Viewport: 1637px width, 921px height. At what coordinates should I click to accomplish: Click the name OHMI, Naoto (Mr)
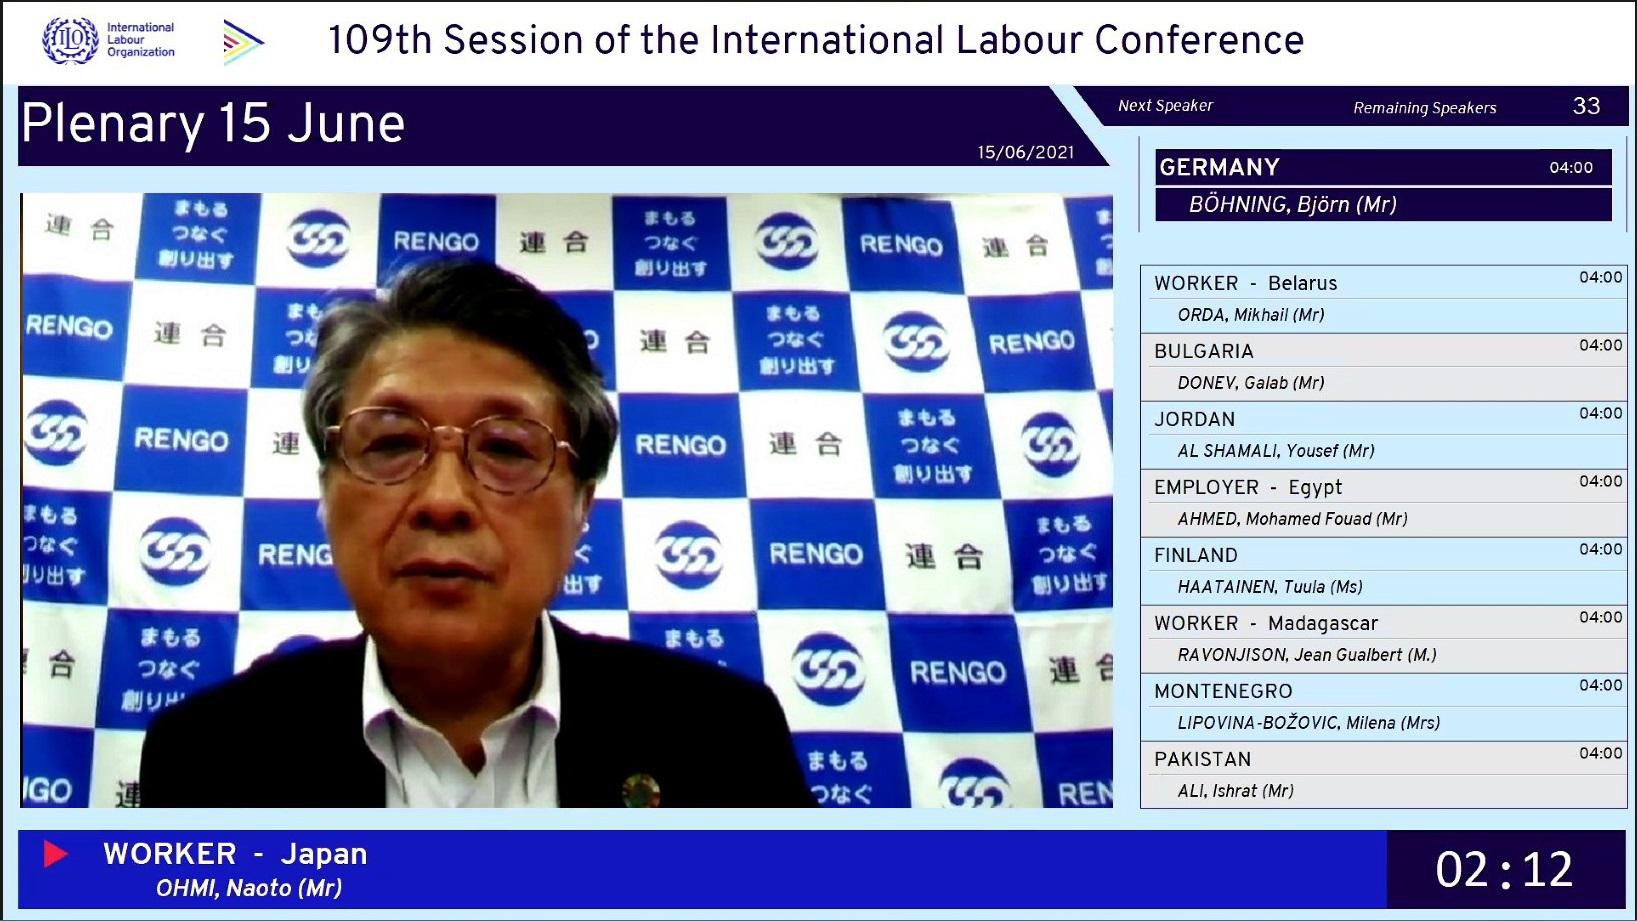[x=249, y=888]
